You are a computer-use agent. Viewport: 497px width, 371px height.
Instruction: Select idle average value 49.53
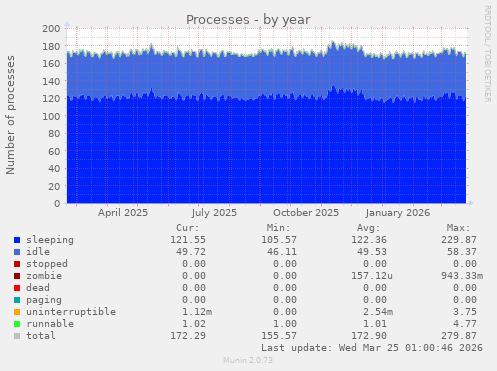tap(372, 252)
